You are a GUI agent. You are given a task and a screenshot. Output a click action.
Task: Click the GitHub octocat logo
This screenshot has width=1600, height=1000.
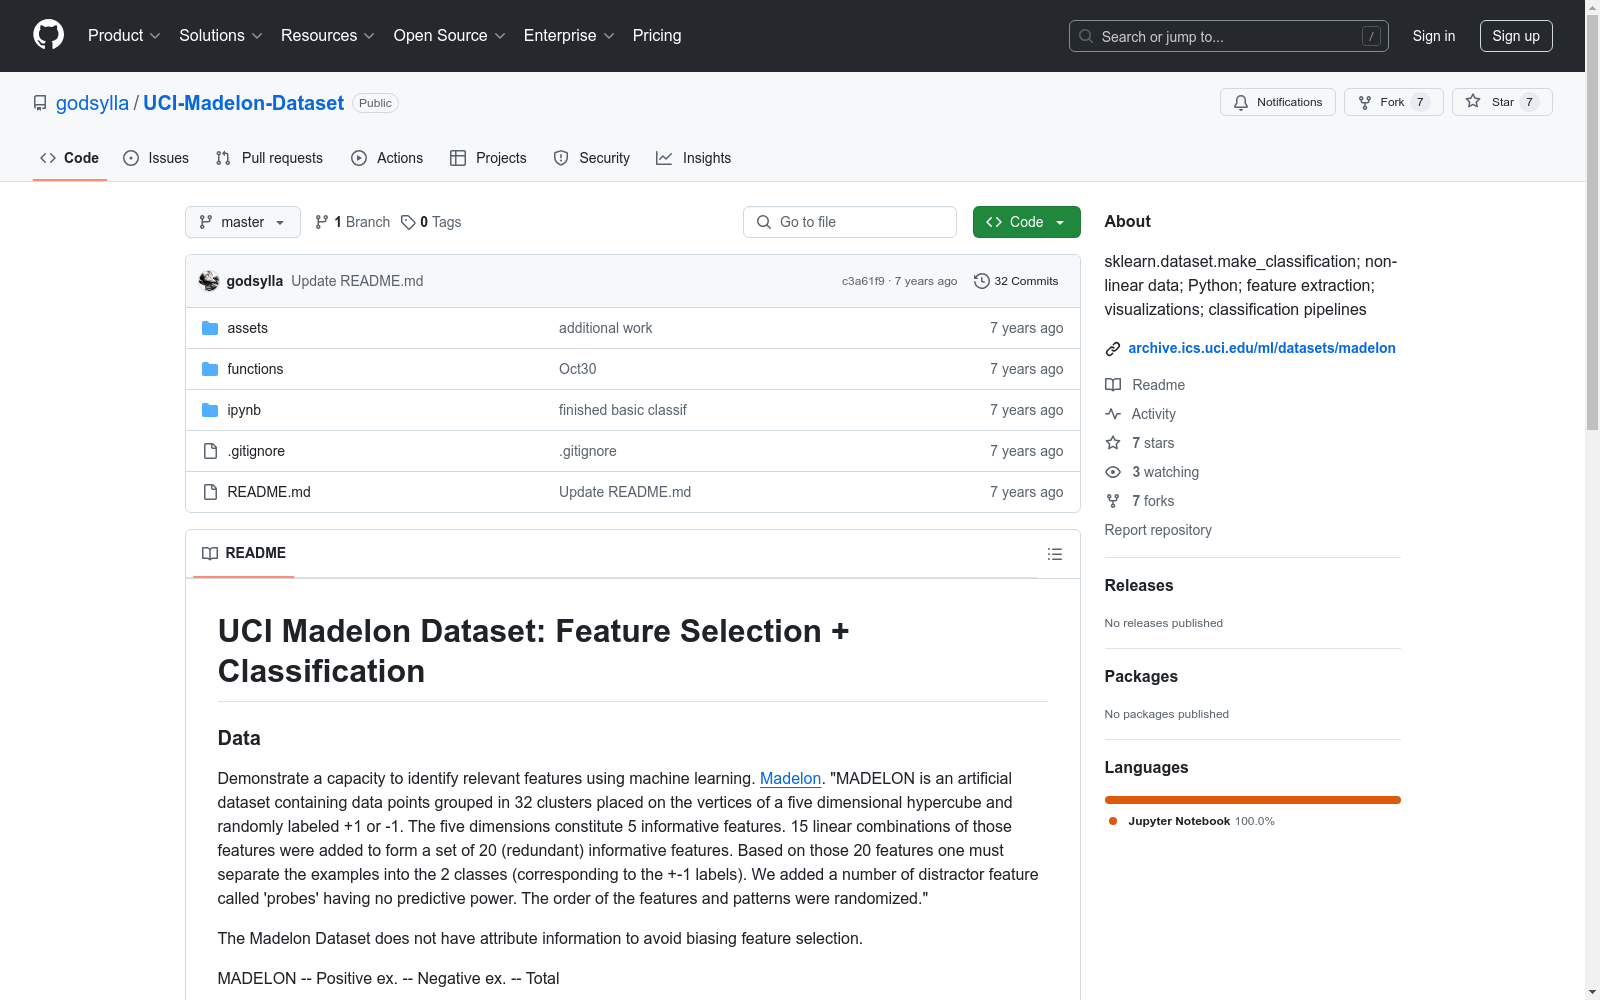pyautogui.click(x=48, y=35)
